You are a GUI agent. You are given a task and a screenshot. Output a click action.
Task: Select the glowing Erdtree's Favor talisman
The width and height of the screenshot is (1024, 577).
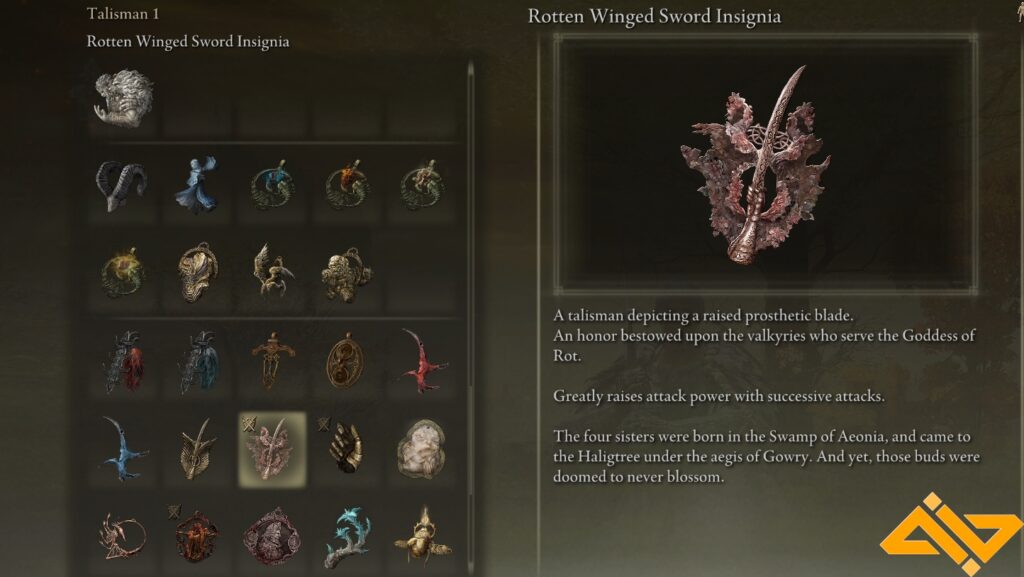pyautogui.click(x=123, y=273)
